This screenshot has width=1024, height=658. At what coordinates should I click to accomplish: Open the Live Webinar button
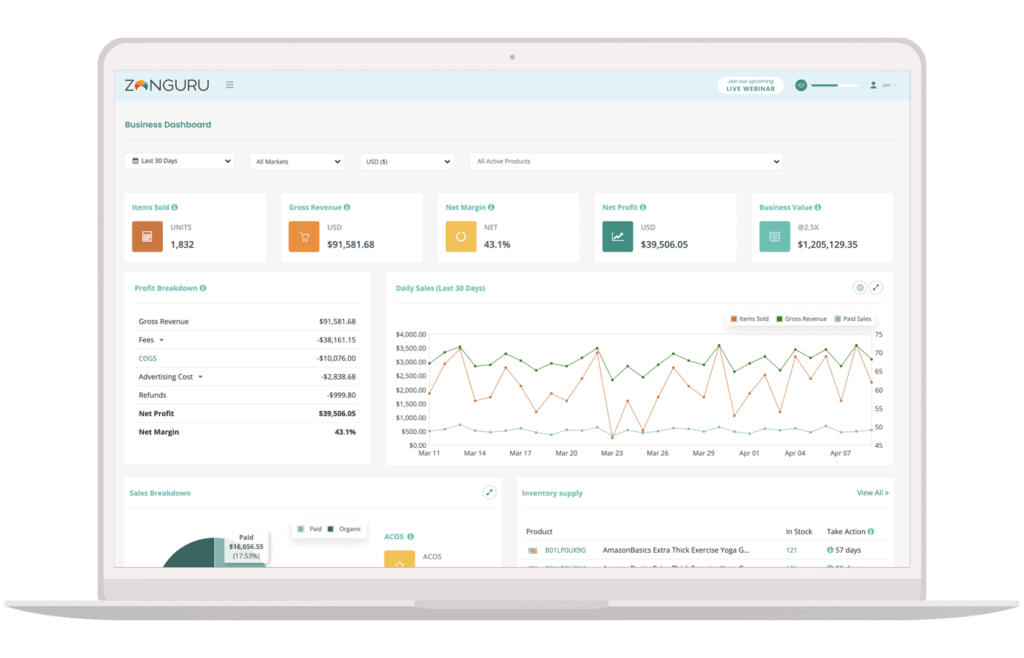click(750, 86)
